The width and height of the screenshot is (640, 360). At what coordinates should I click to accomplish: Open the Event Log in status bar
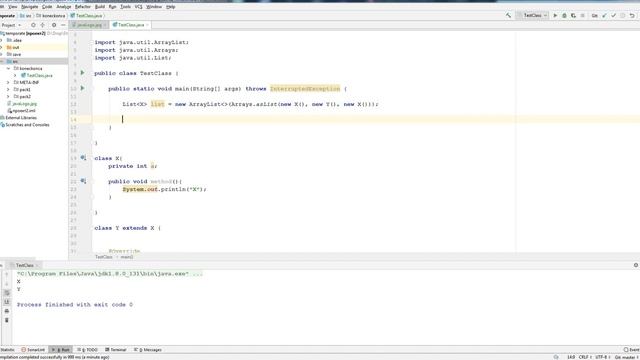pos(631,350)
